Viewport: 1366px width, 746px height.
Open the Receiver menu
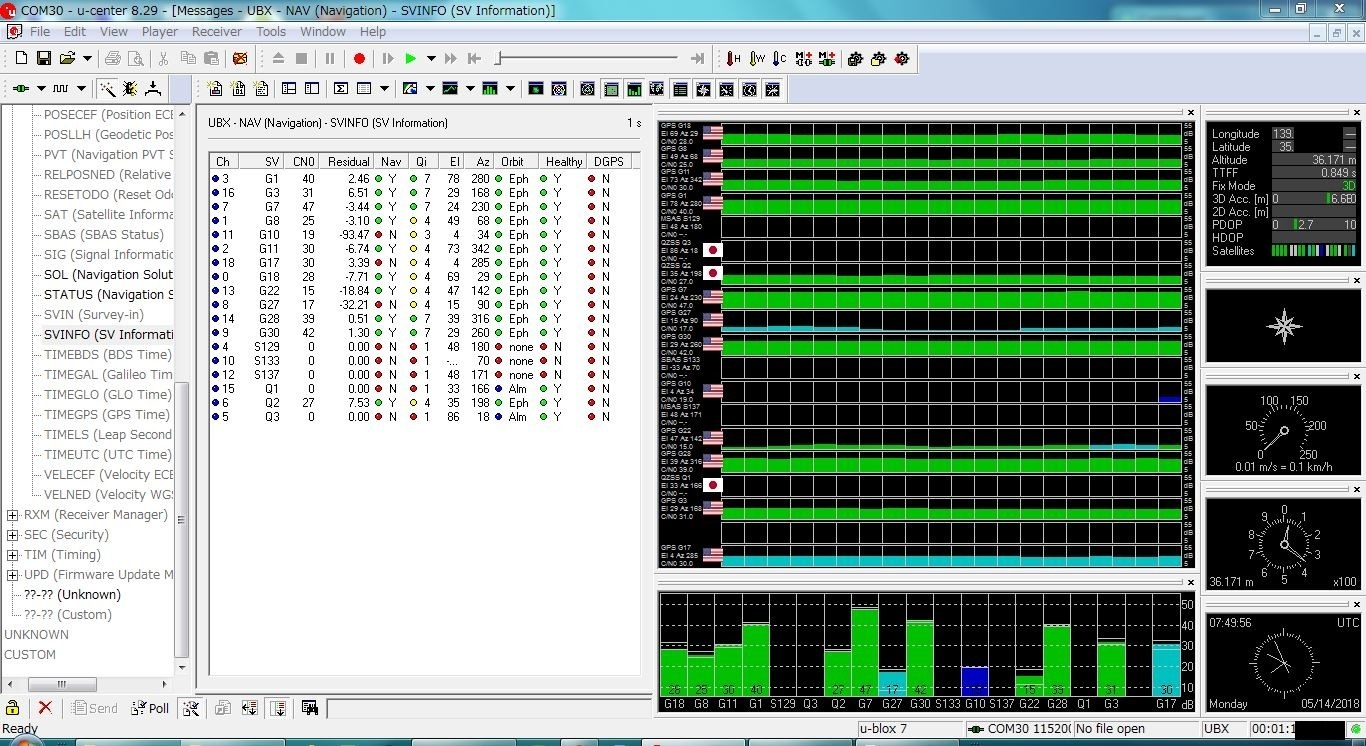pos(217,31)
